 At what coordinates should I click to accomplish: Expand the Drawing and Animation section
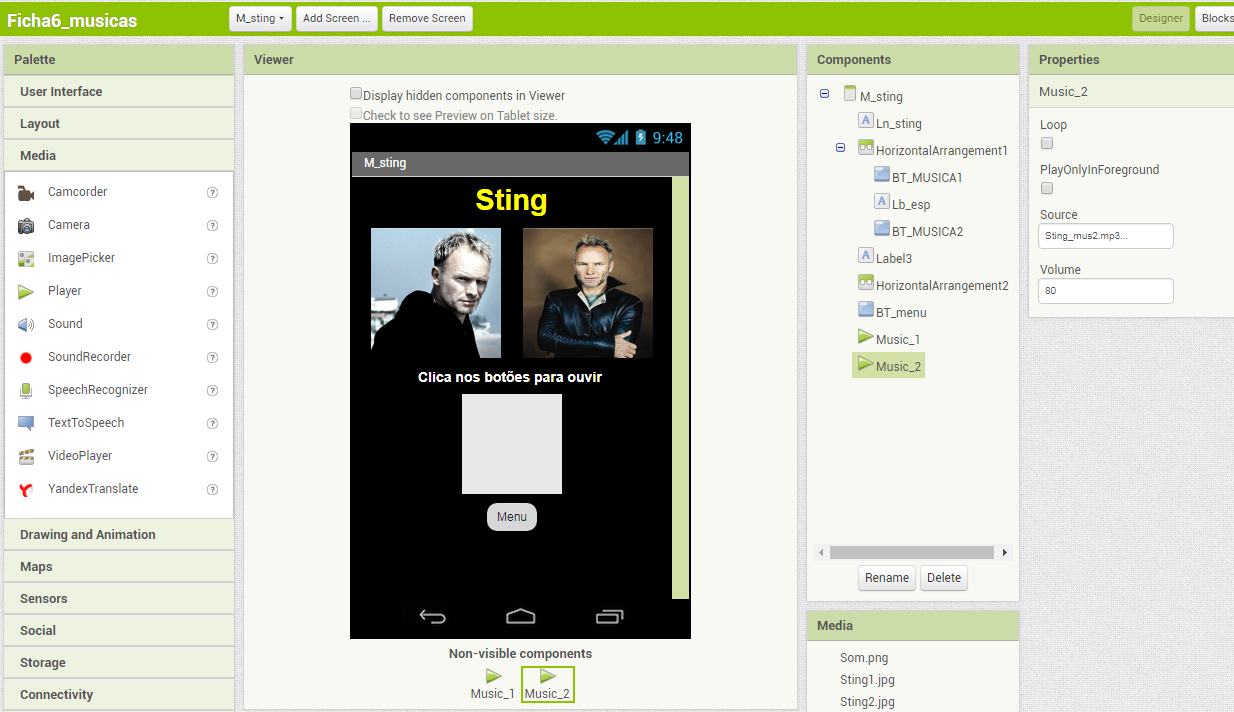click(119, 535)
